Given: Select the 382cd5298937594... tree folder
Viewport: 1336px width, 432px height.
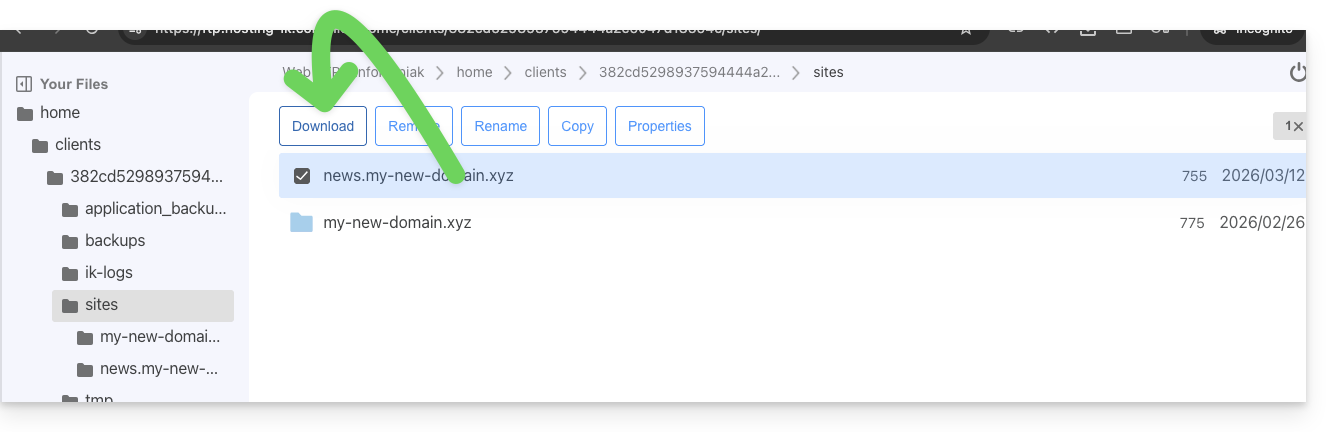Looking at the screenshot, I should (x=146, y=177).
